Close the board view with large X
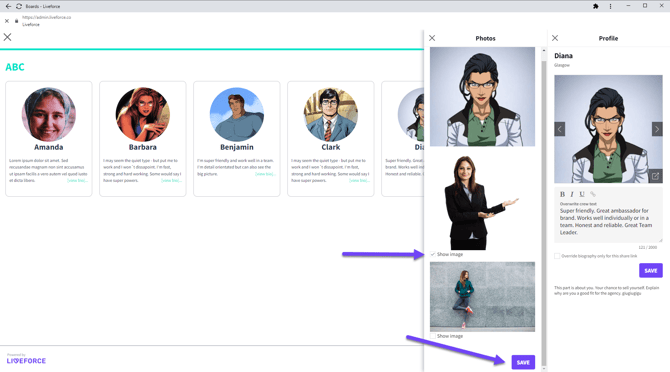670x372 pixels. pyautogui.click(x=7, y=37)
